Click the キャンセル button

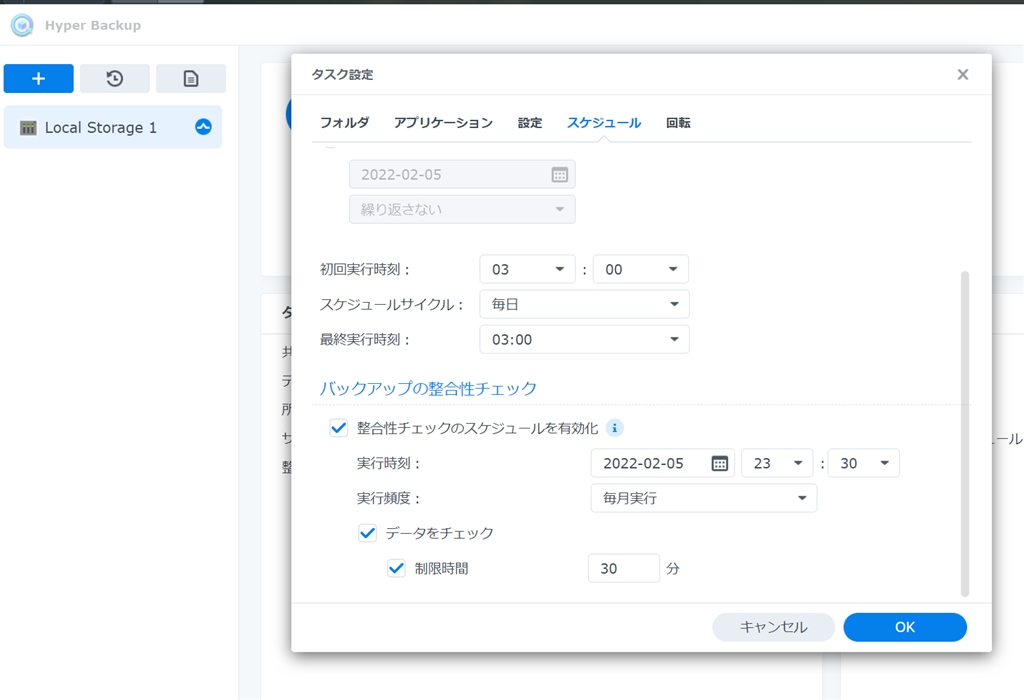[773, 627]
